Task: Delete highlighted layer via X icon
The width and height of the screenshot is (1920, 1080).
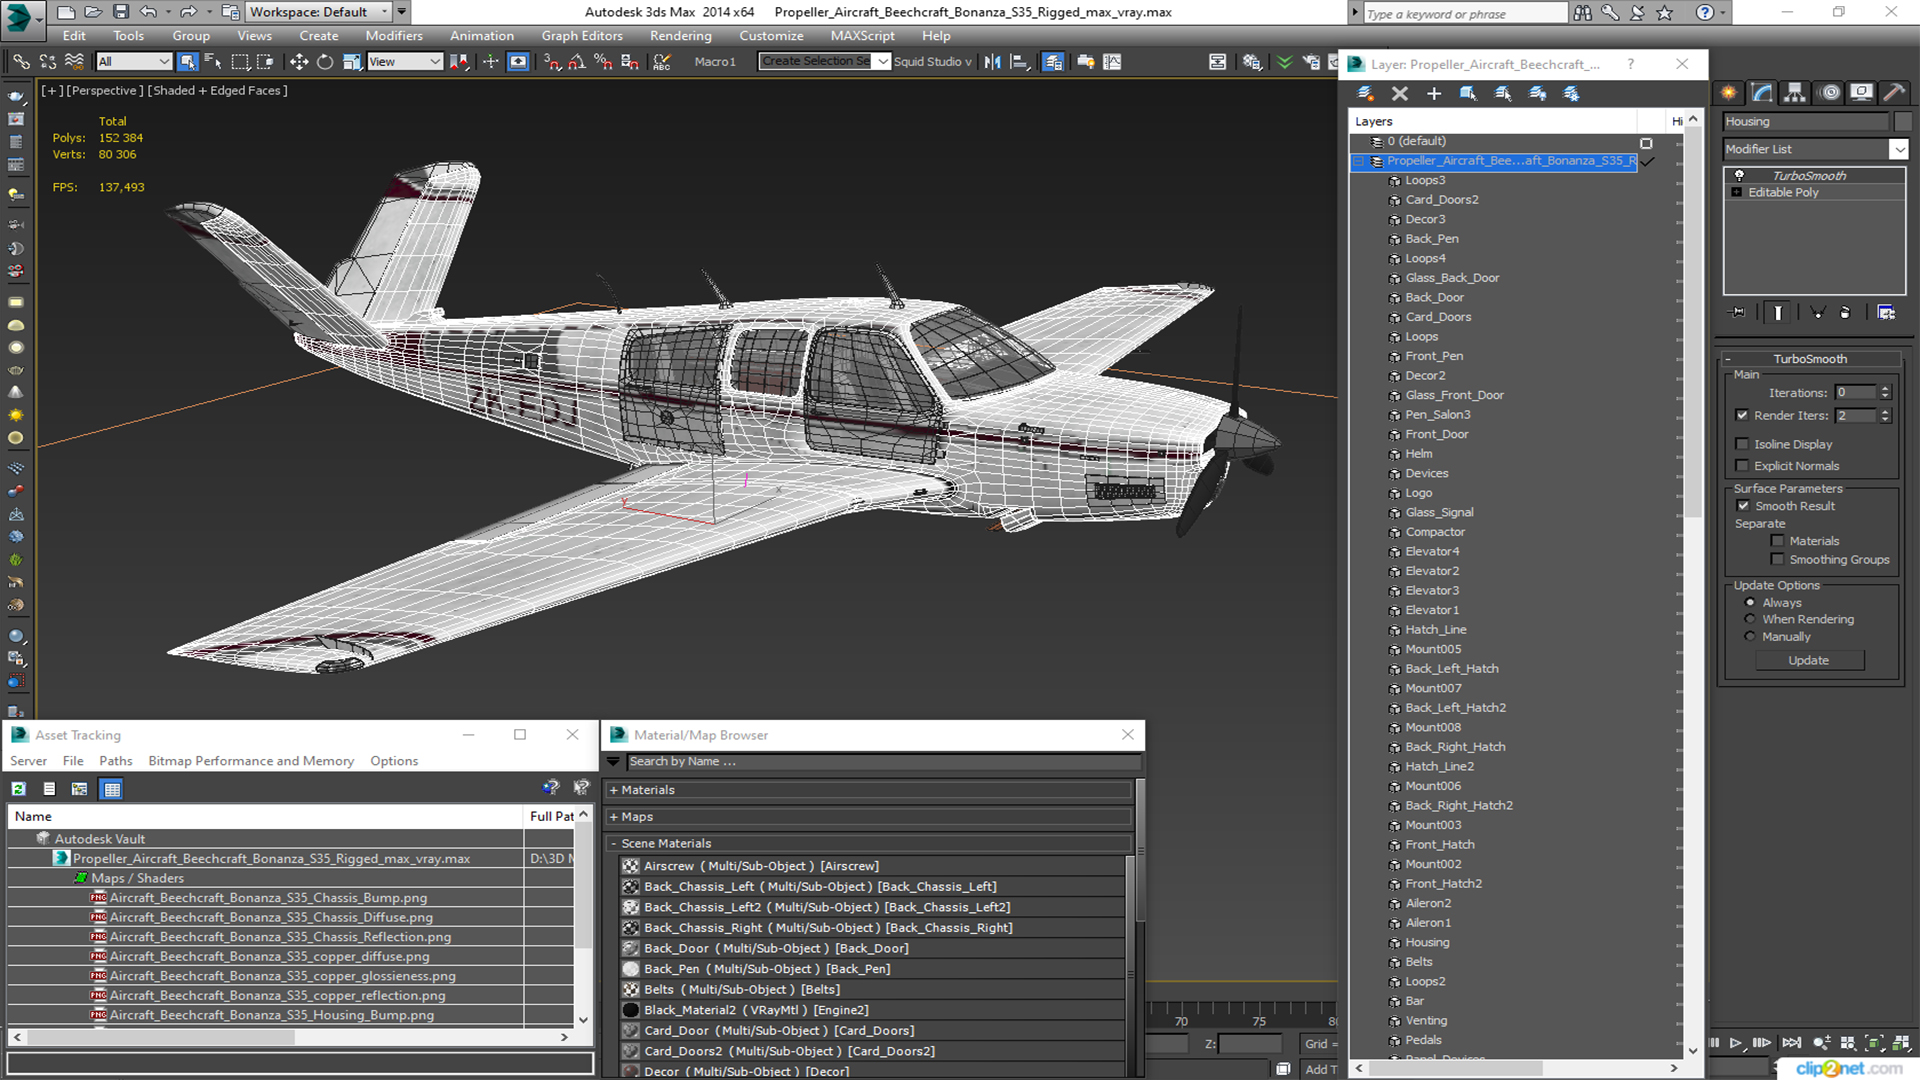Action: pyautogui.click(x=1400, y=93)
